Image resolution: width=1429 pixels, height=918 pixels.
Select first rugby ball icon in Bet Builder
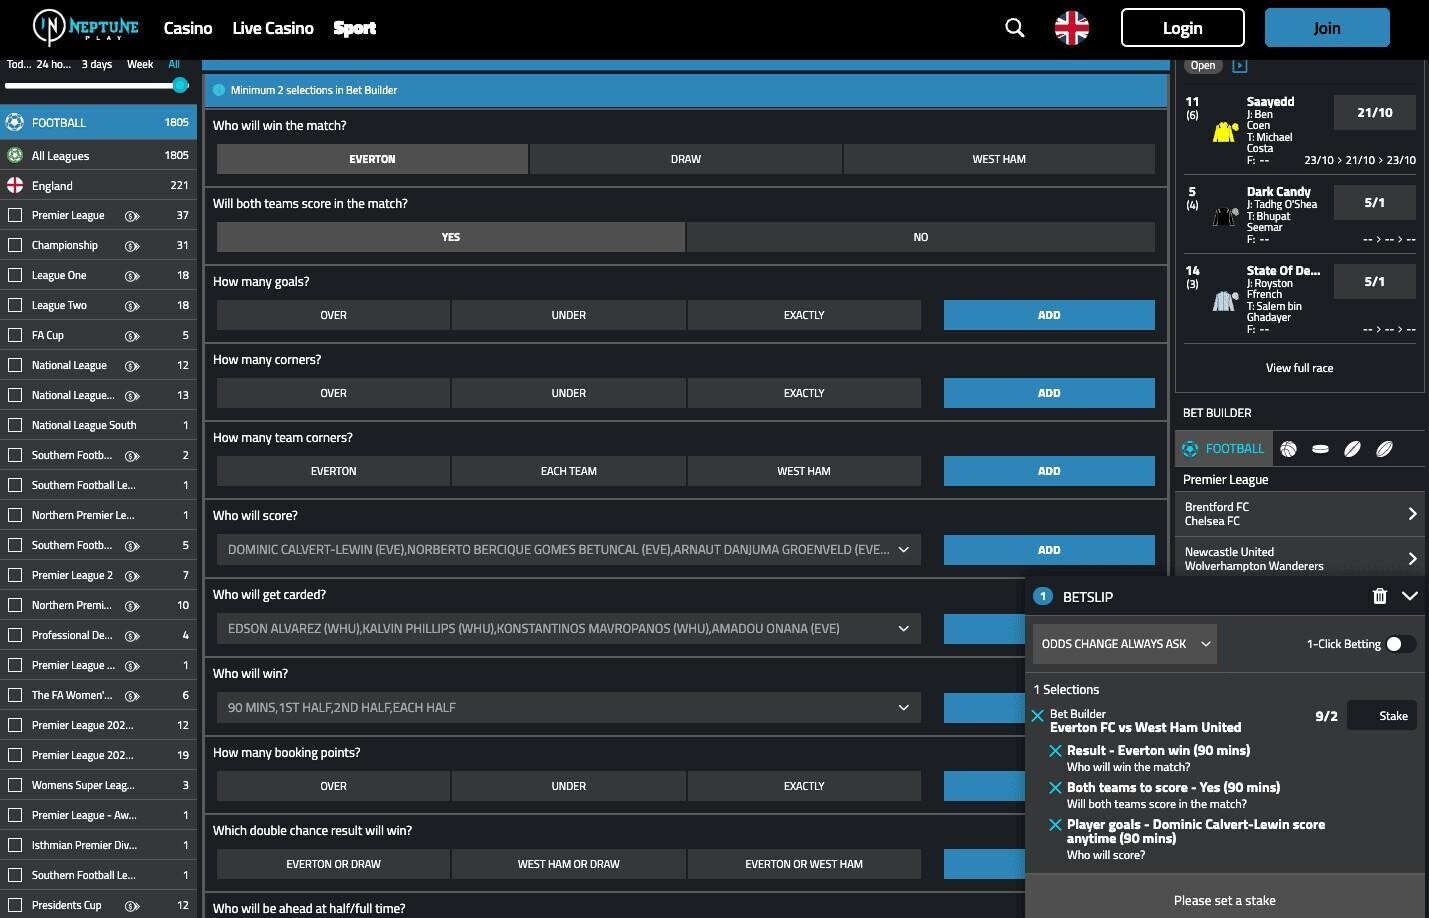tap(1352, 449)
